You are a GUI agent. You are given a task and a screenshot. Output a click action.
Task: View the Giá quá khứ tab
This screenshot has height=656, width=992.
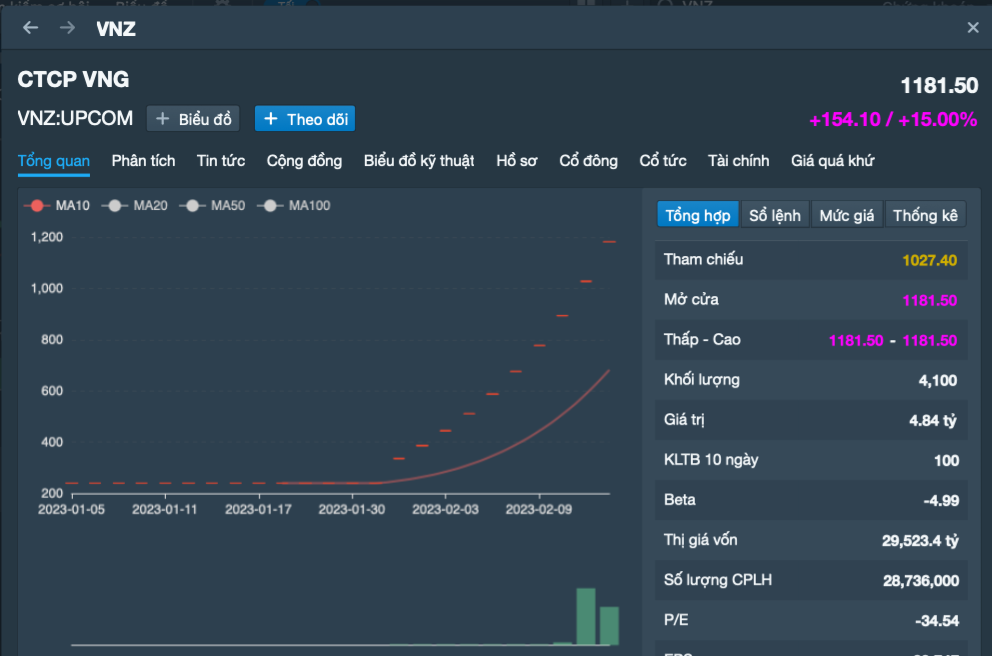(x=833, y=161)
